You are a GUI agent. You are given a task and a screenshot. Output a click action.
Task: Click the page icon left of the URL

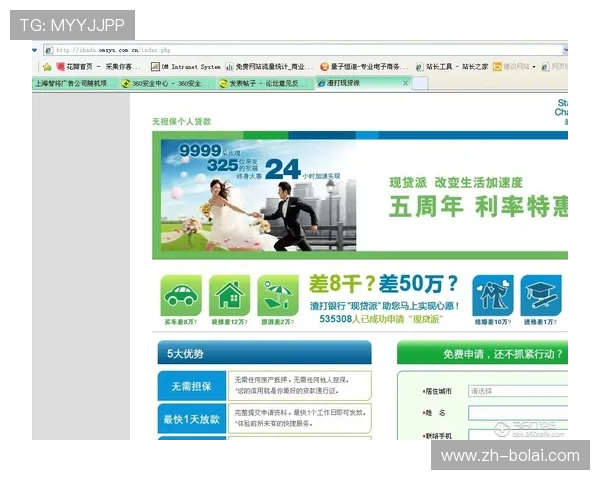click(x=49, y=50)
